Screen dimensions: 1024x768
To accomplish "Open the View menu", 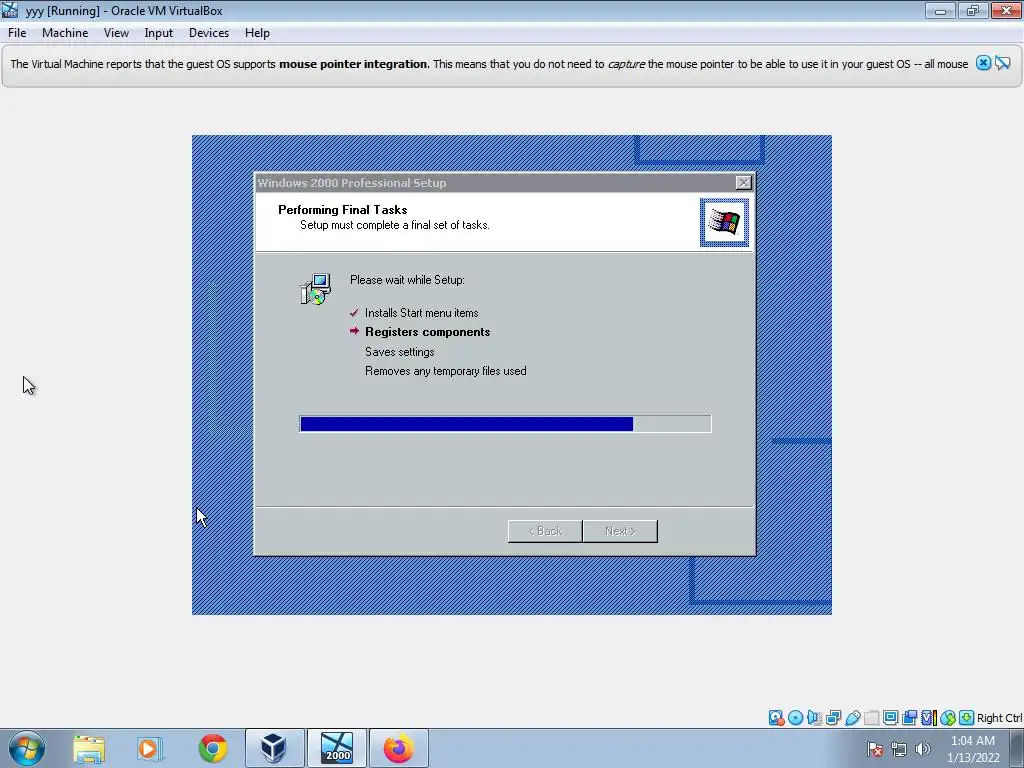I will (x=116, y=33).
